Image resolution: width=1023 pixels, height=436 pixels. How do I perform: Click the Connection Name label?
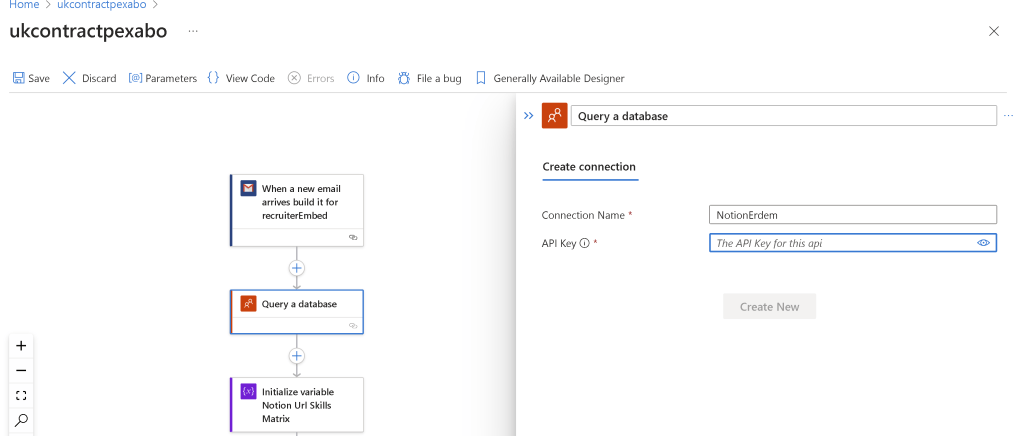[584, 215]
